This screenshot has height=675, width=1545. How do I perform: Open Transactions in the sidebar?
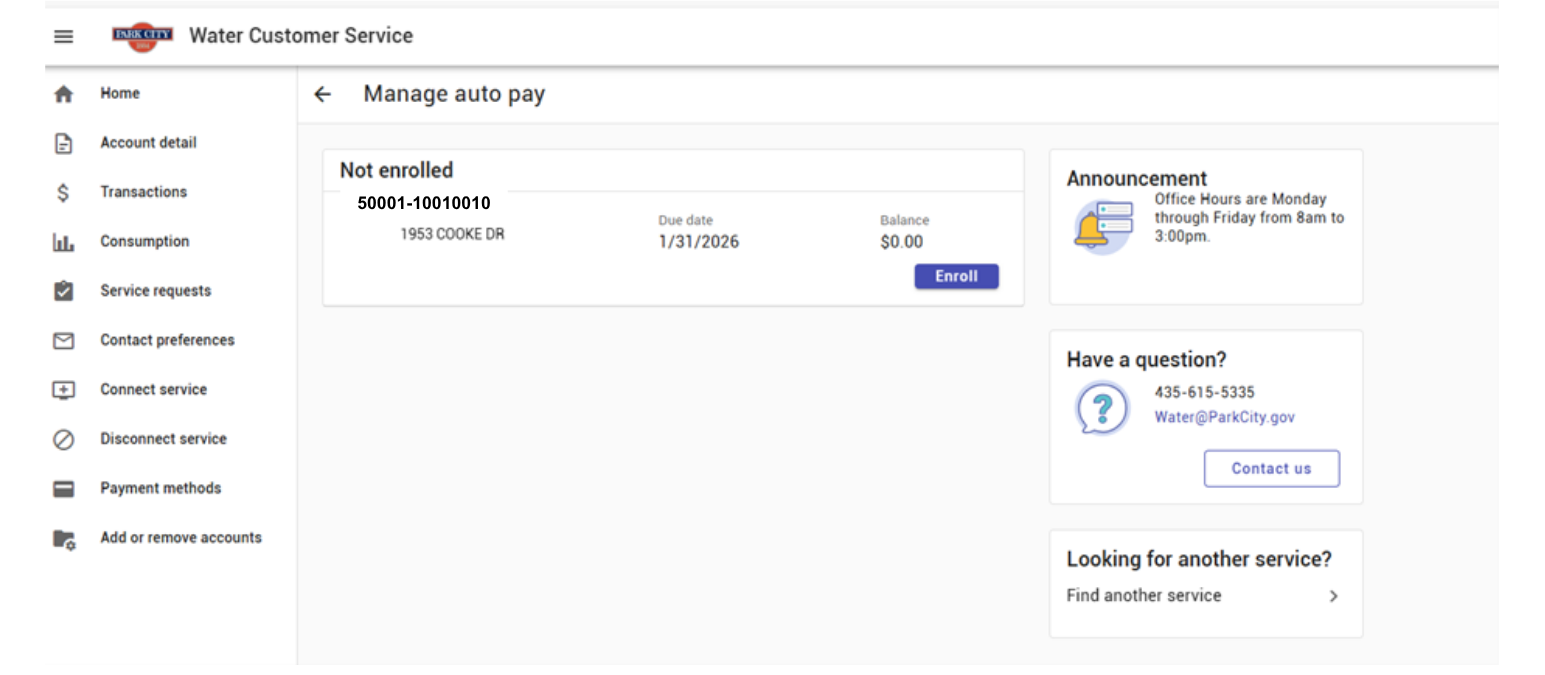pos(143,192)
